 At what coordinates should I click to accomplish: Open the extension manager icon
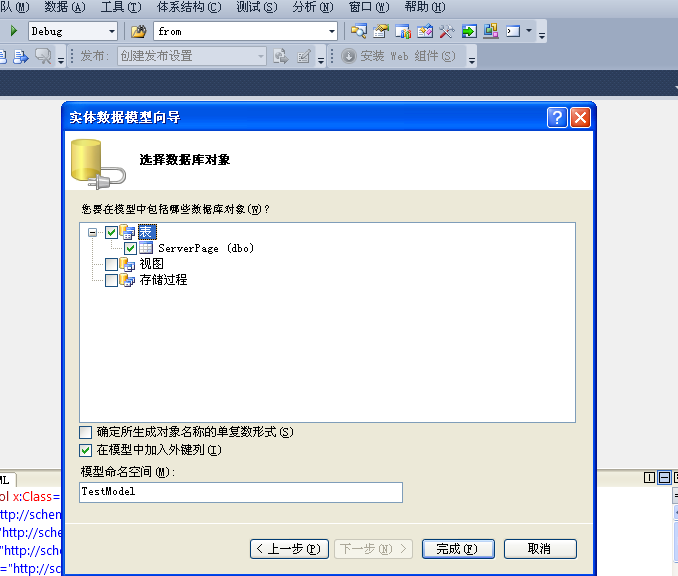point(491,31)
